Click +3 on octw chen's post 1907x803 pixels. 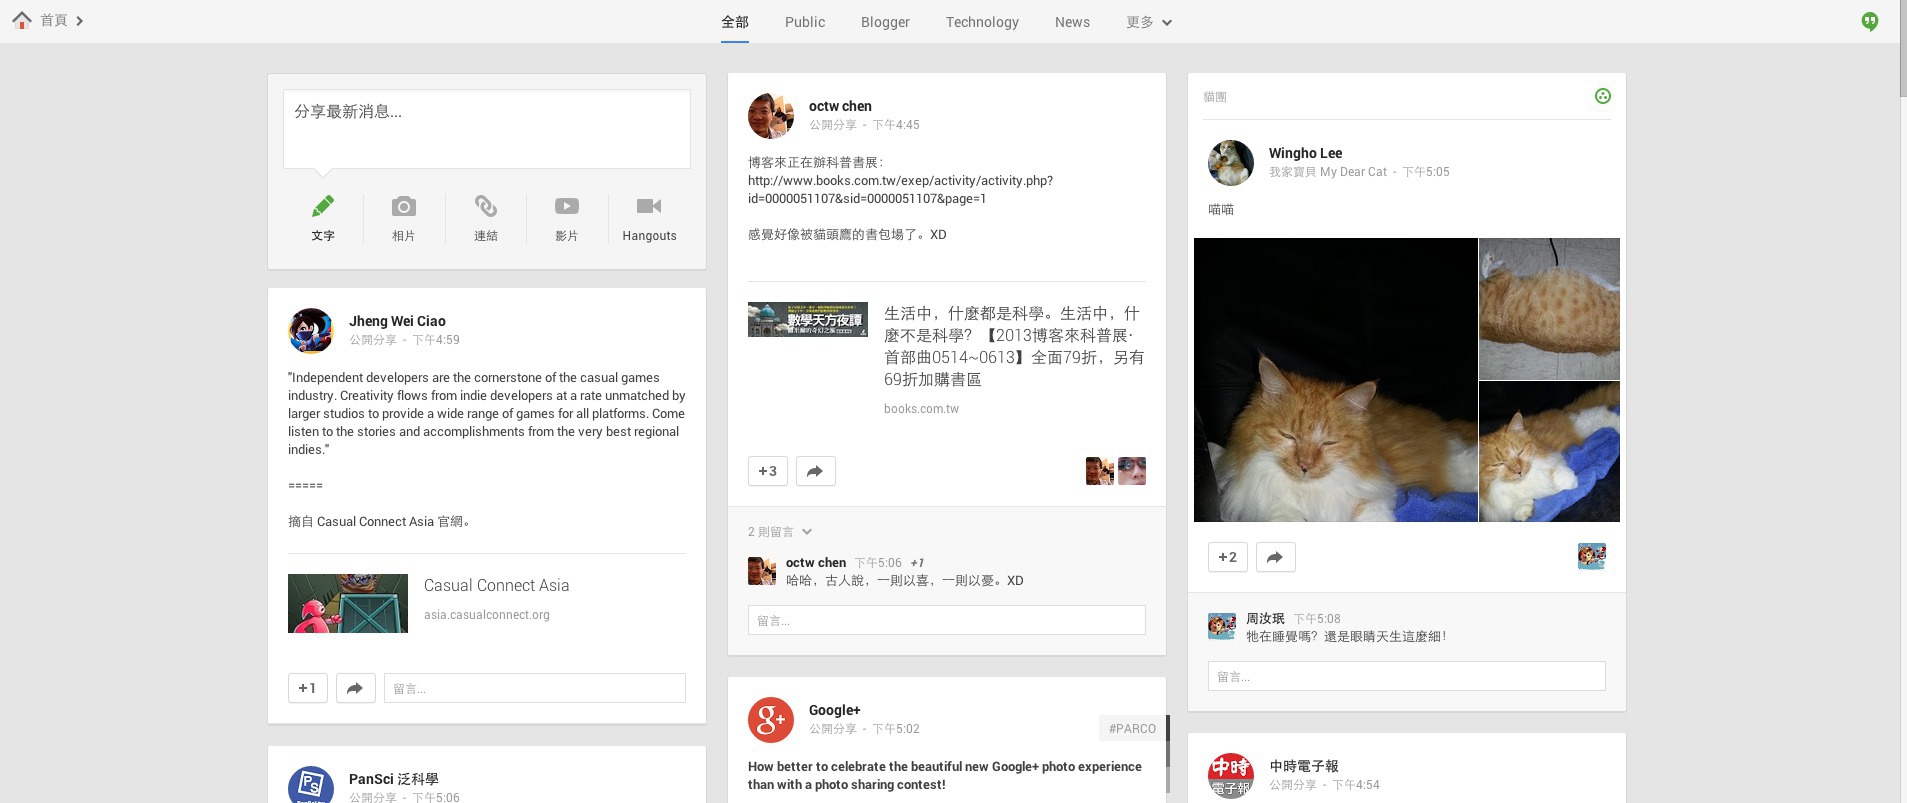coord(768,471)
